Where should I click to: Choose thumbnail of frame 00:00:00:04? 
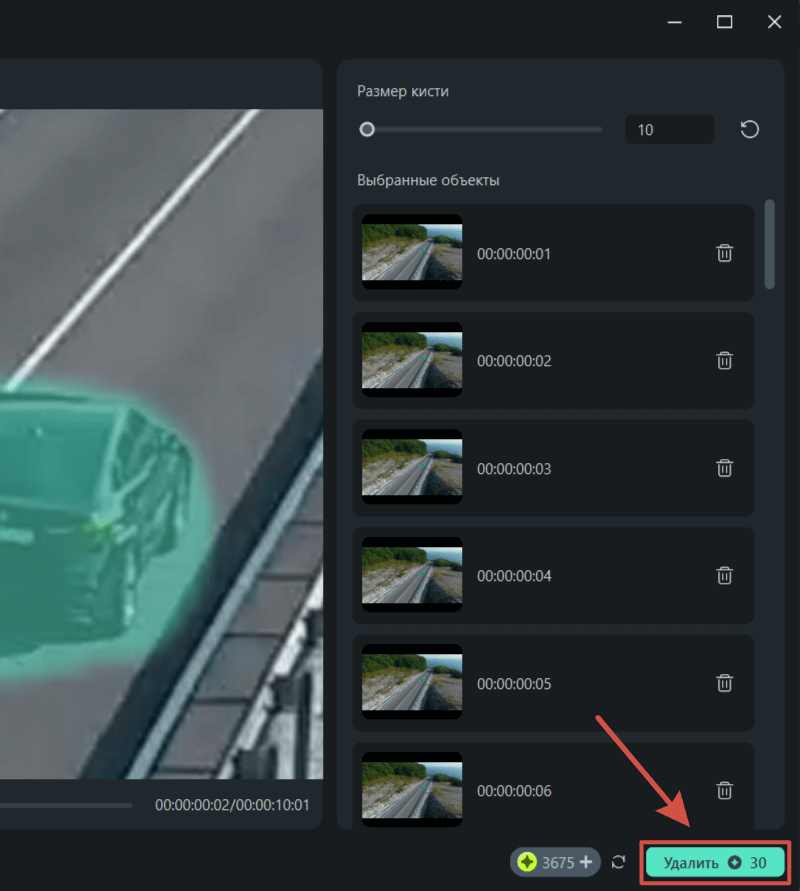point(412,575)
